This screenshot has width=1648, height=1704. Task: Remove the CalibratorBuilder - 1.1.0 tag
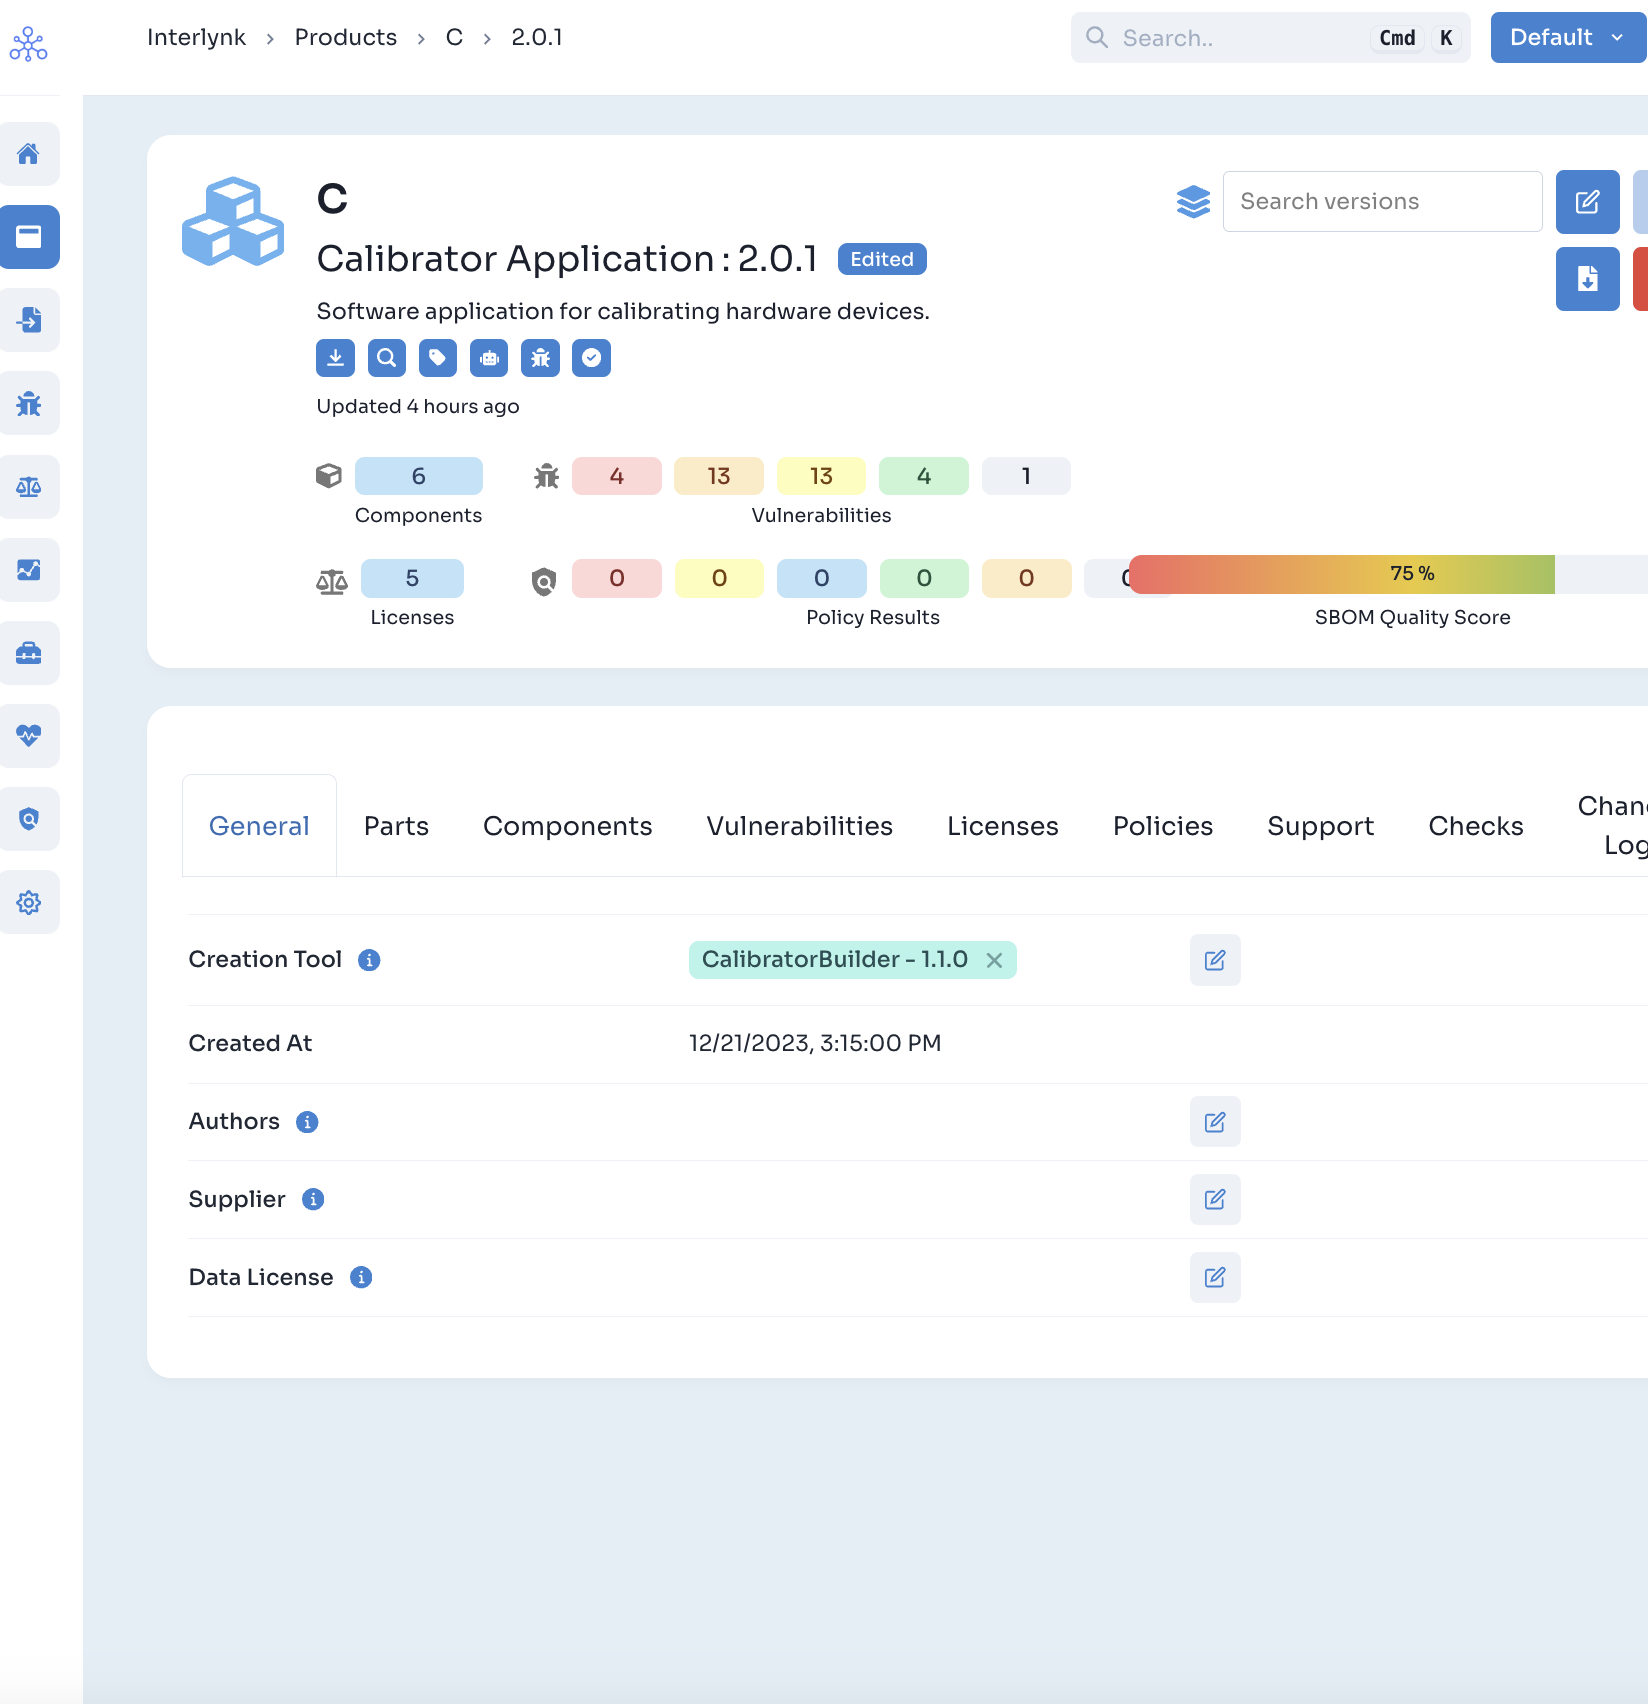point(994,960)
